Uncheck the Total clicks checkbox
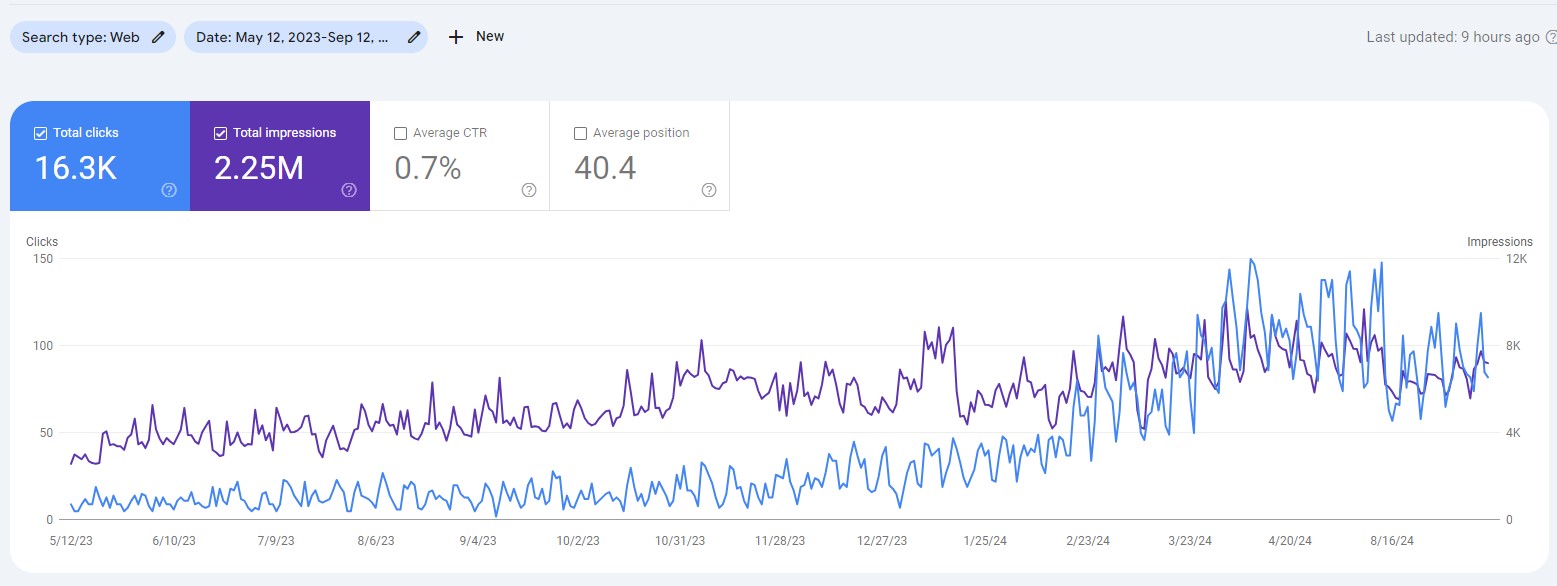Screen dimensions: 1557x586 coord(41,133)
